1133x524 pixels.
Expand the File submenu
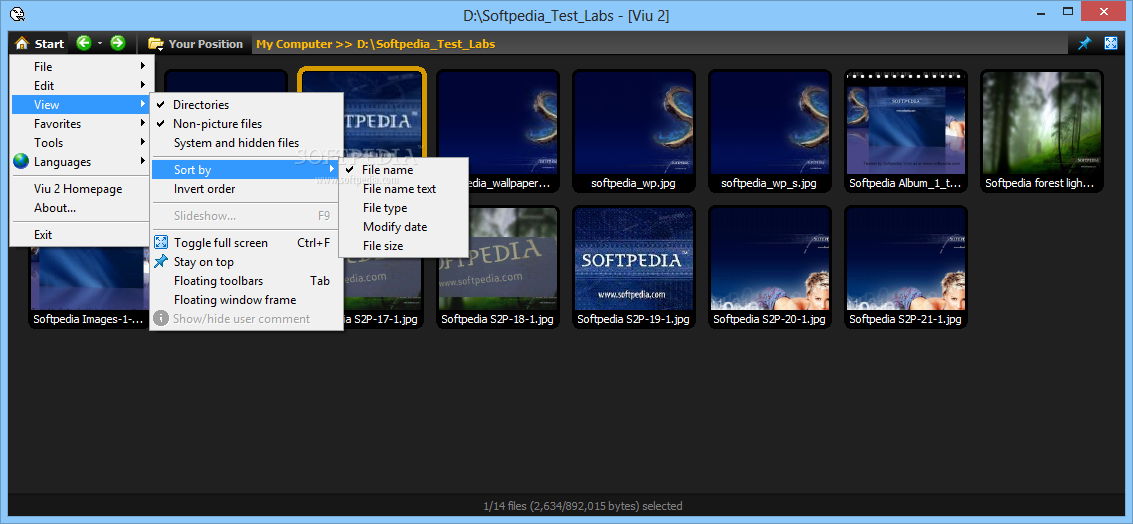82,66
